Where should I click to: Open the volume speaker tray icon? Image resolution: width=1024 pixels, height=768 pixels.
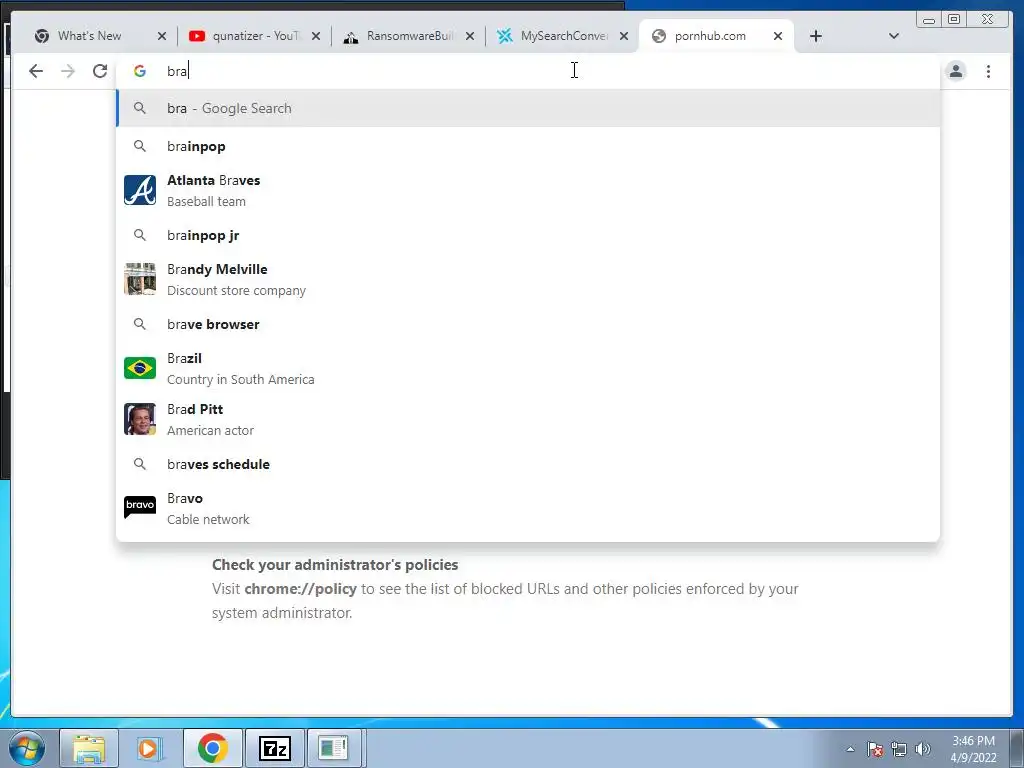922,749
